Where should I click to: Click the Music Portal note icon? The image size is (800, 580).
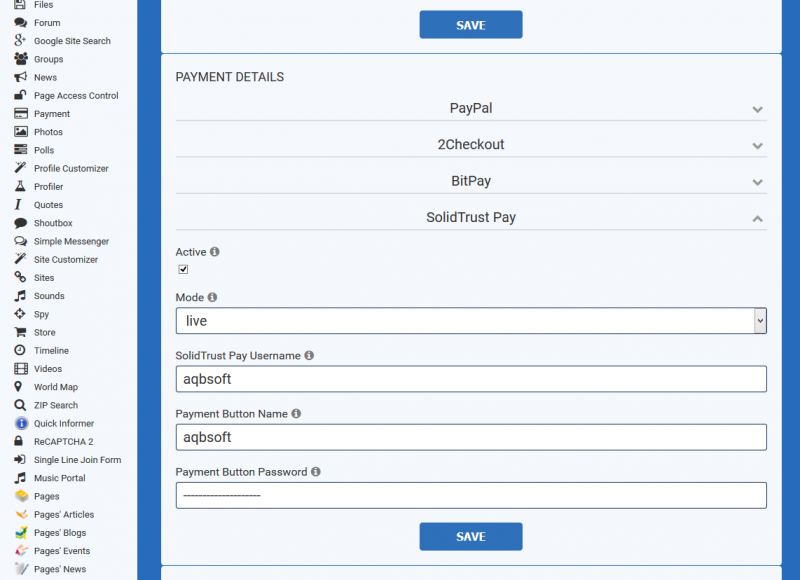(x=20, y=477)
